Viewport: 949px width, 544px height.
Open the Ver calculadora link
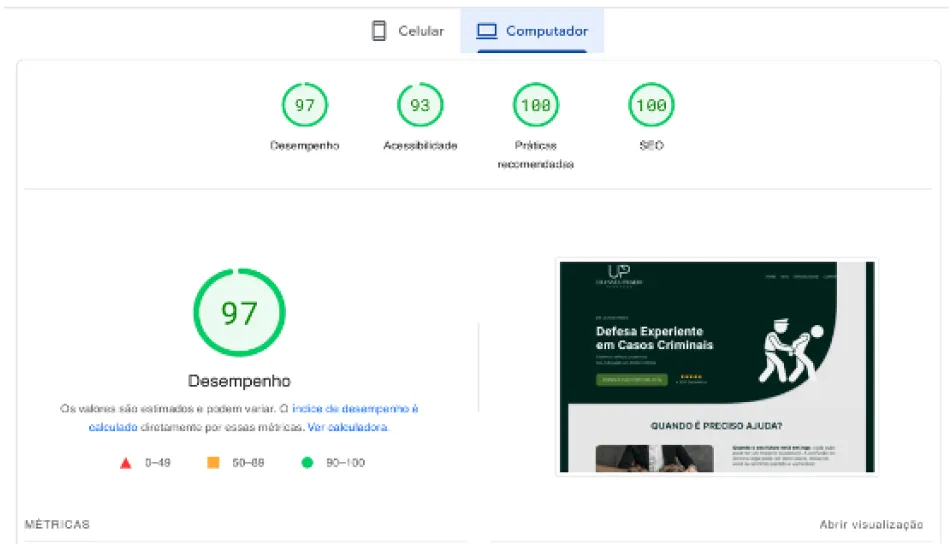347,427
